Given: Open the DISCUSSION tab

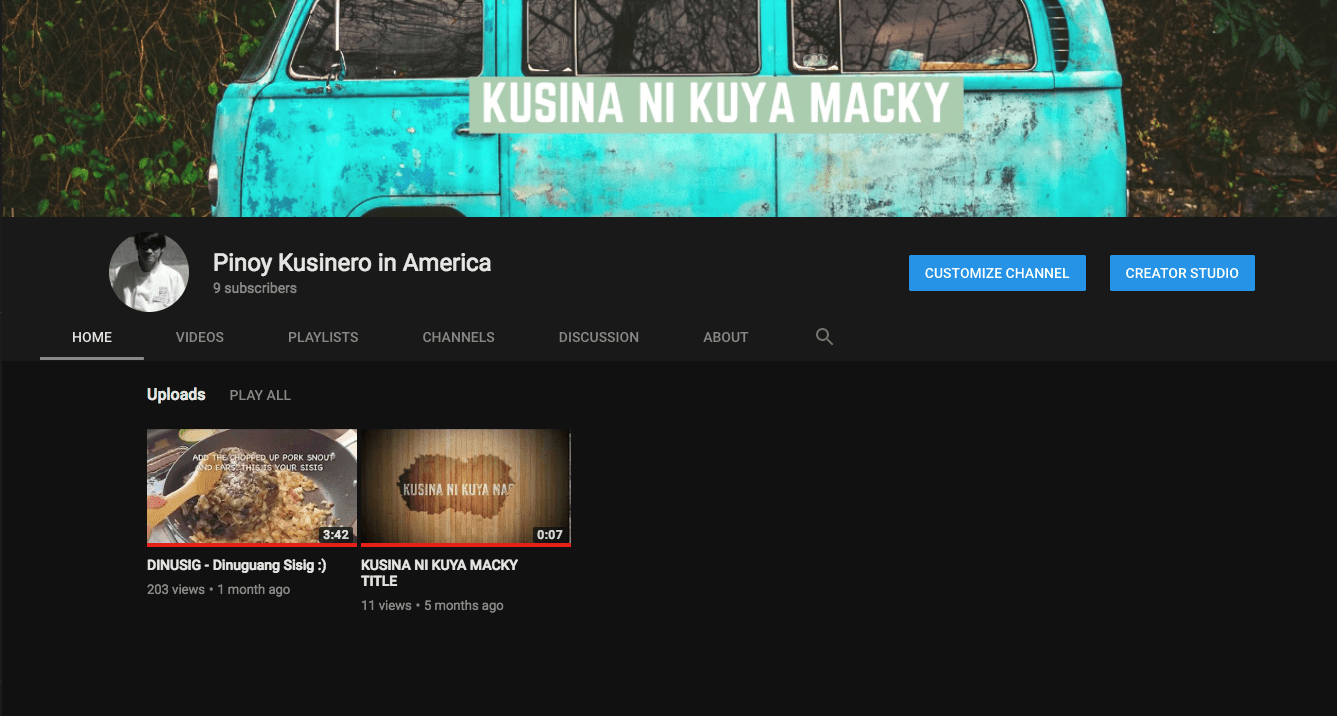Looking at the screenshot, I should pos(598,337).
